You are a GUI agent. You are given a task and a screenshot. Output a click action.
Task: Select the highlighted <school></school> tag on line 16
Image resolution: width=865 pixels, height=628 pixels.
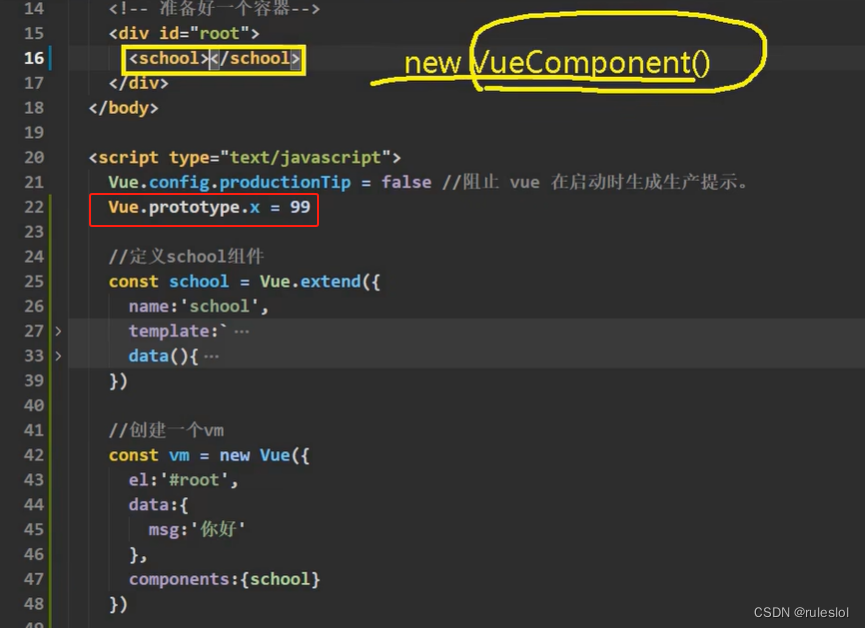(211, 58)
